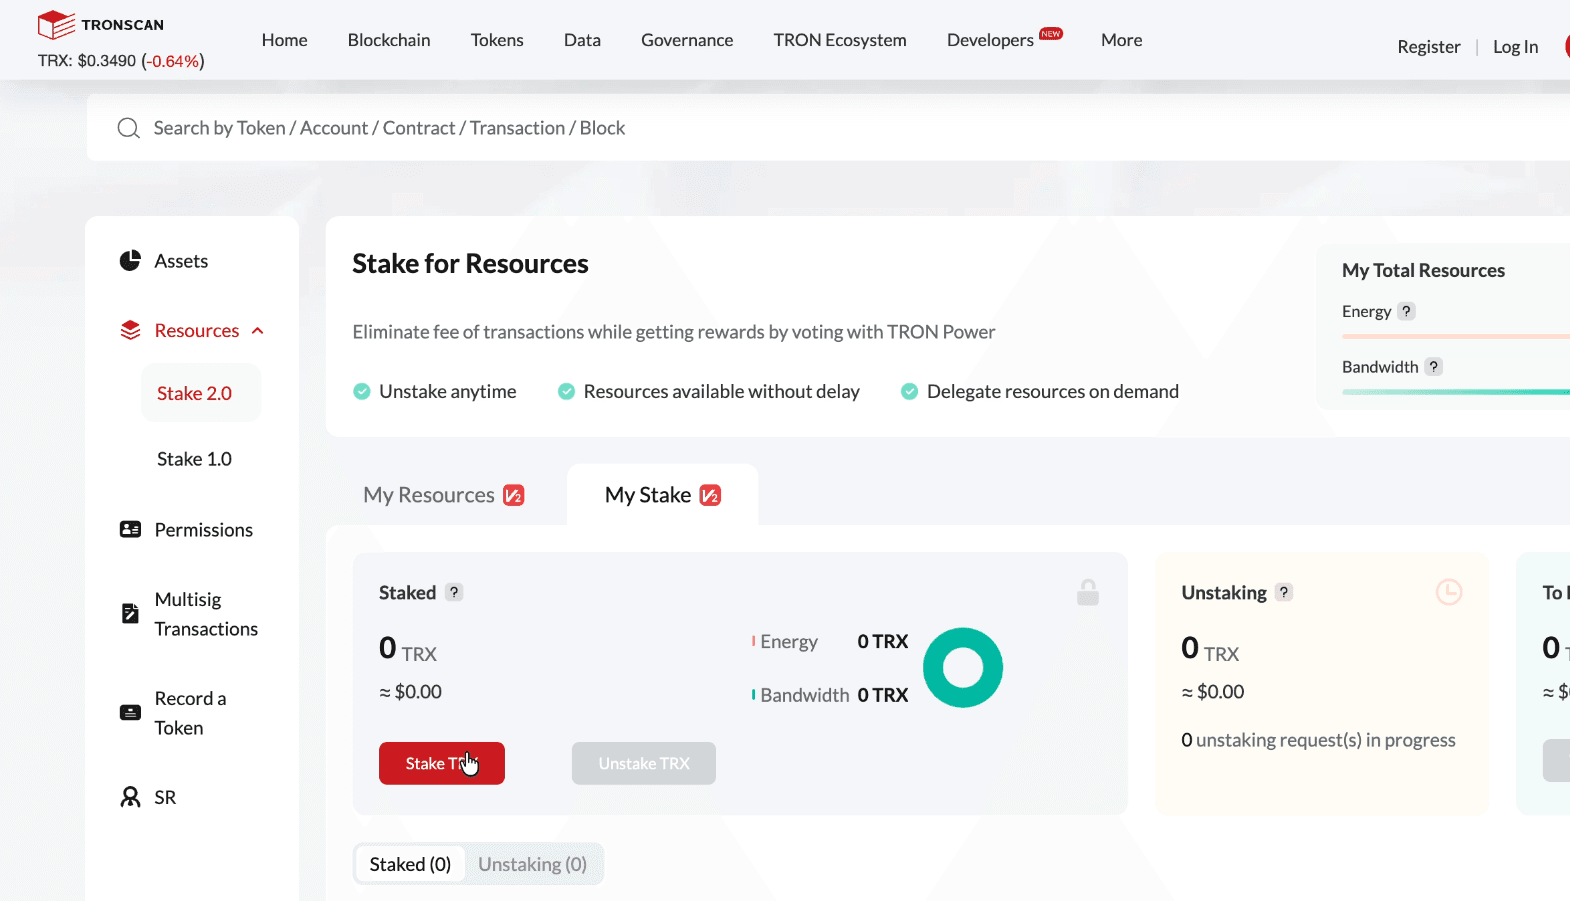Image resolution: width=1570 pixels, height=901 pixels.
Task: Show the Staked (0) list
Action: (x=410, y=864)
